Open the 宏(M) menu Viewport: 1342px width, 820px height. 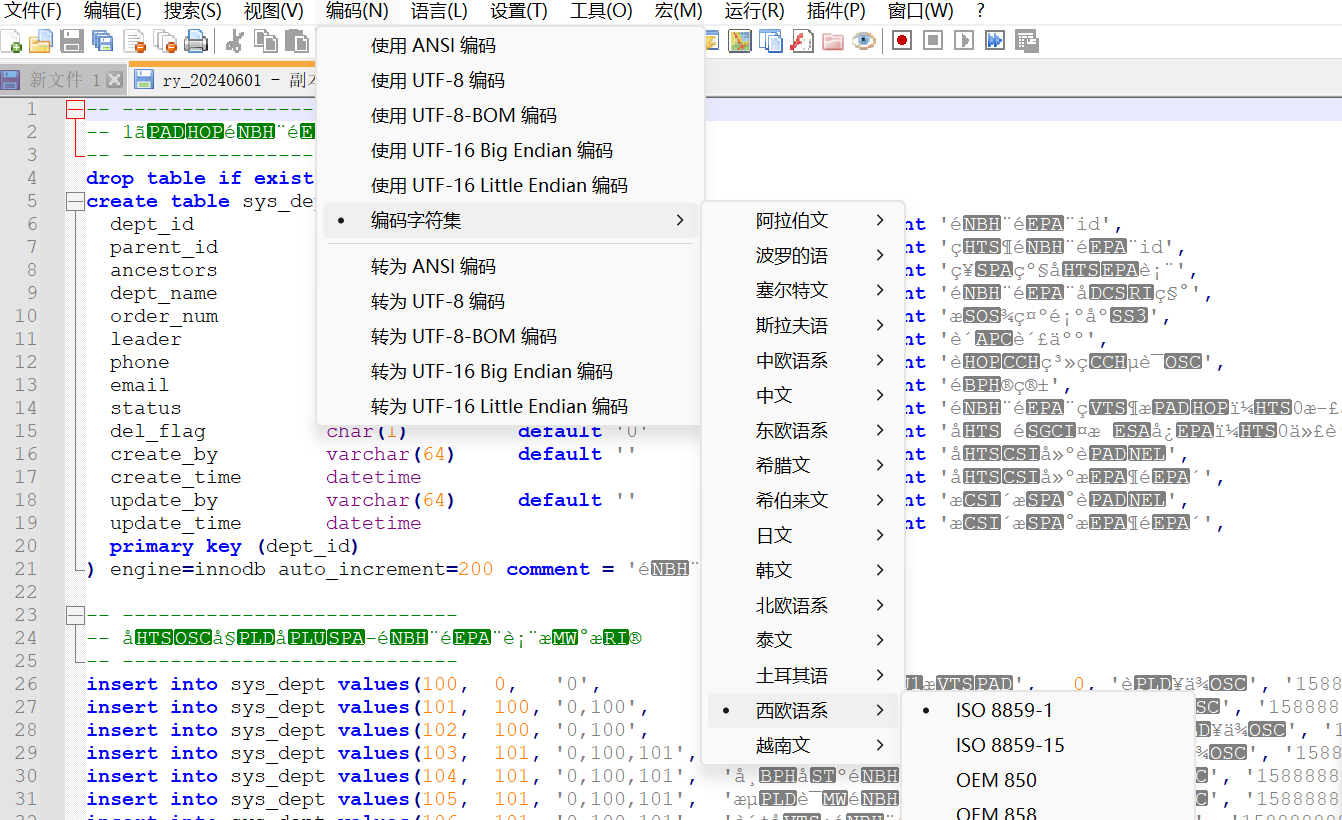tap(678, 11)
